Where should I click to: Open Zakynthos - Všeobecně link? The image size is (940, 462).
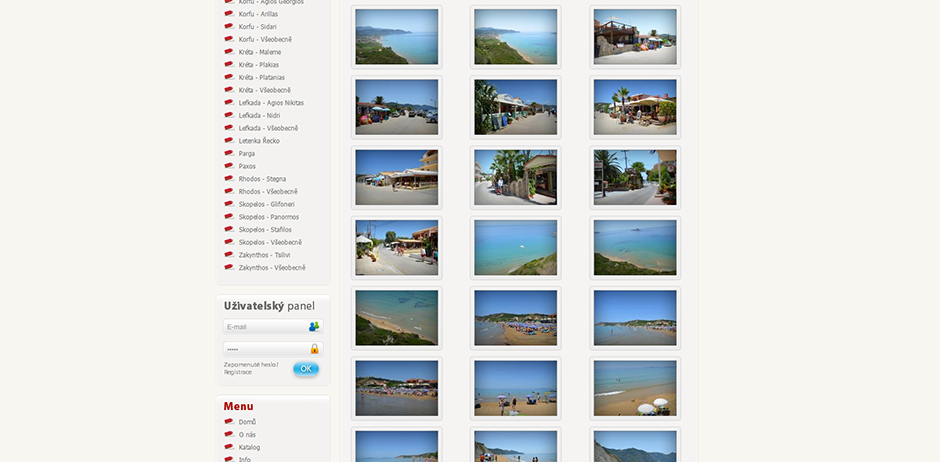coord(272,268)
